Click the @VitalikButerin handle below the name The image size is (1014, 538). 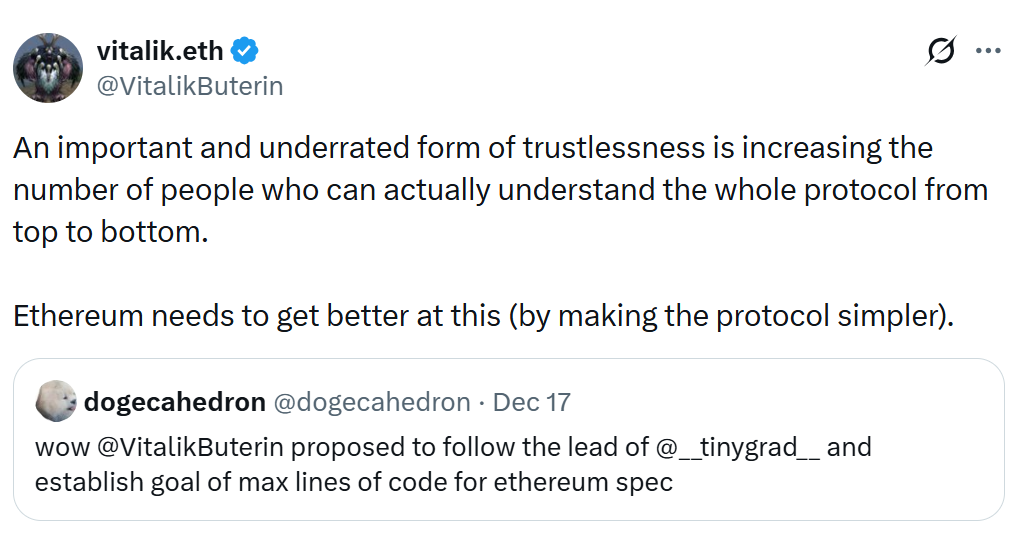(190, 86)
